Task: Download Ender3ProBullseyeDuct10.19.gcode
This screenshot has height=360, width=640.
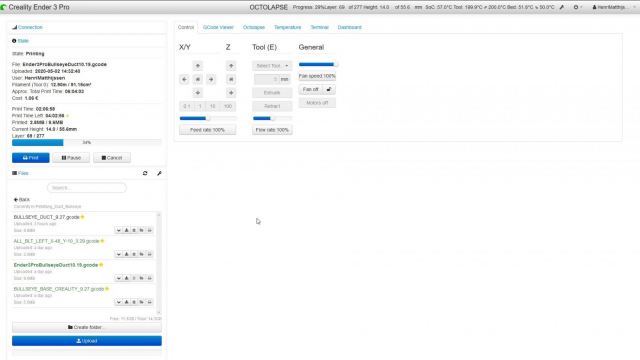Action: 127,278
